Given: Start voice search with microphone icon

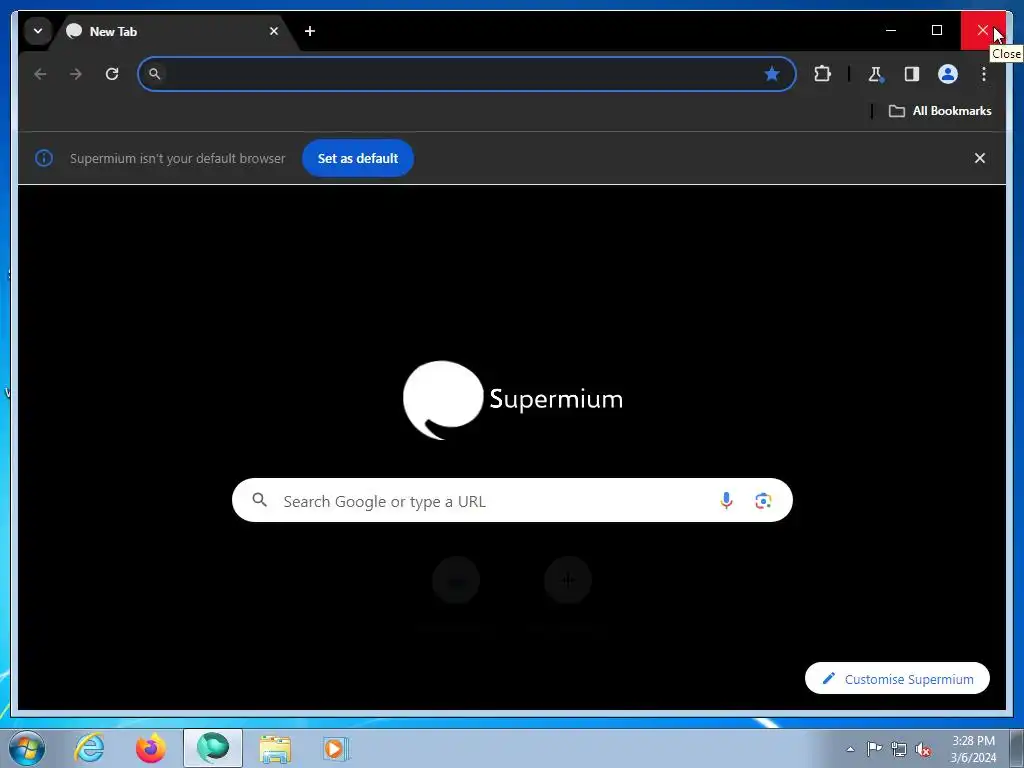Looking at the screenshot, I should point(726,501).
